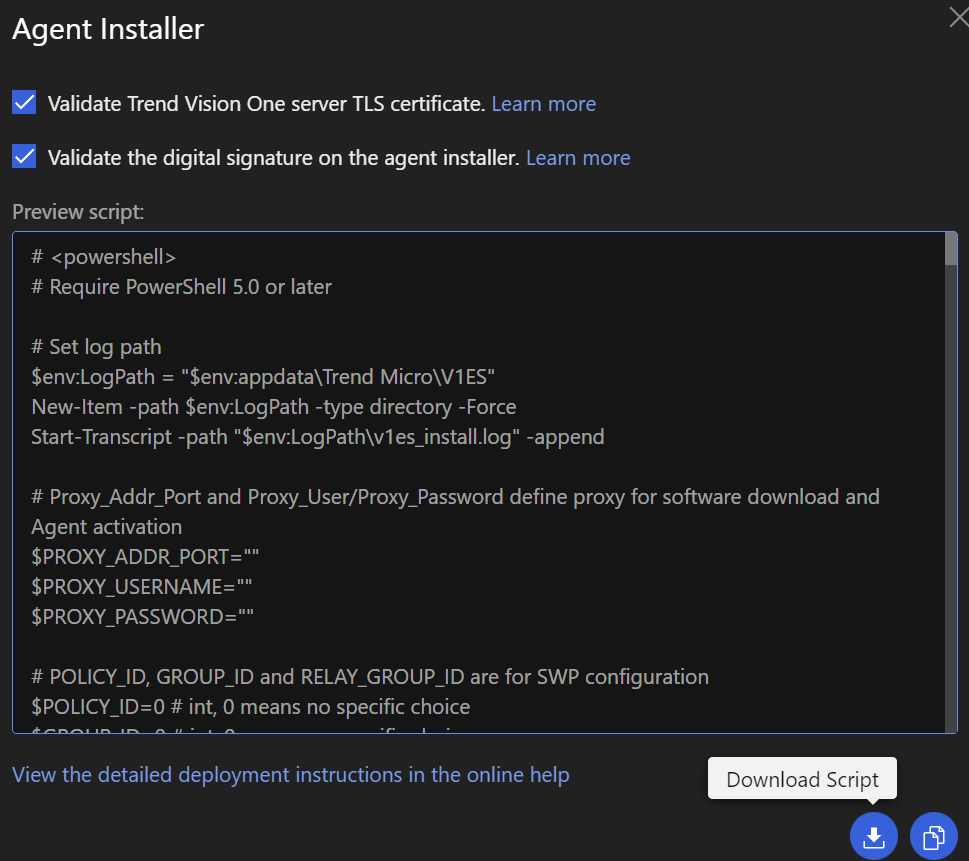Click the $POLICY_ID=0 script line
Screen dimensions: 969x861
coord(250,707)
